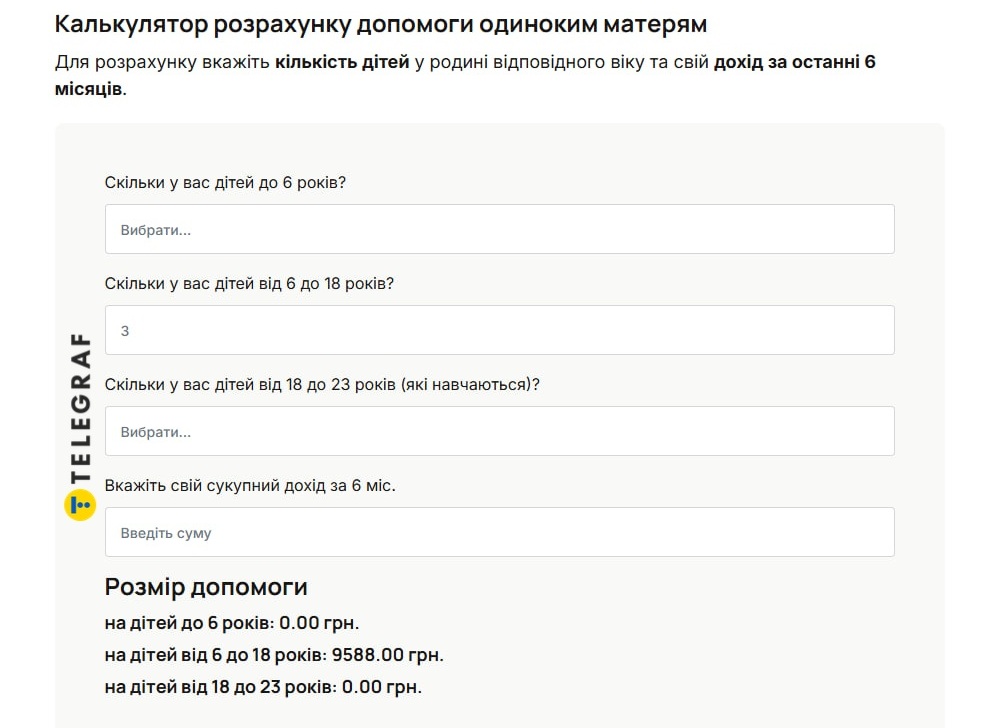Screen dimensions: 982x728
Task: Focus the "Введіть суму" income field
Action: click(499, 533)
